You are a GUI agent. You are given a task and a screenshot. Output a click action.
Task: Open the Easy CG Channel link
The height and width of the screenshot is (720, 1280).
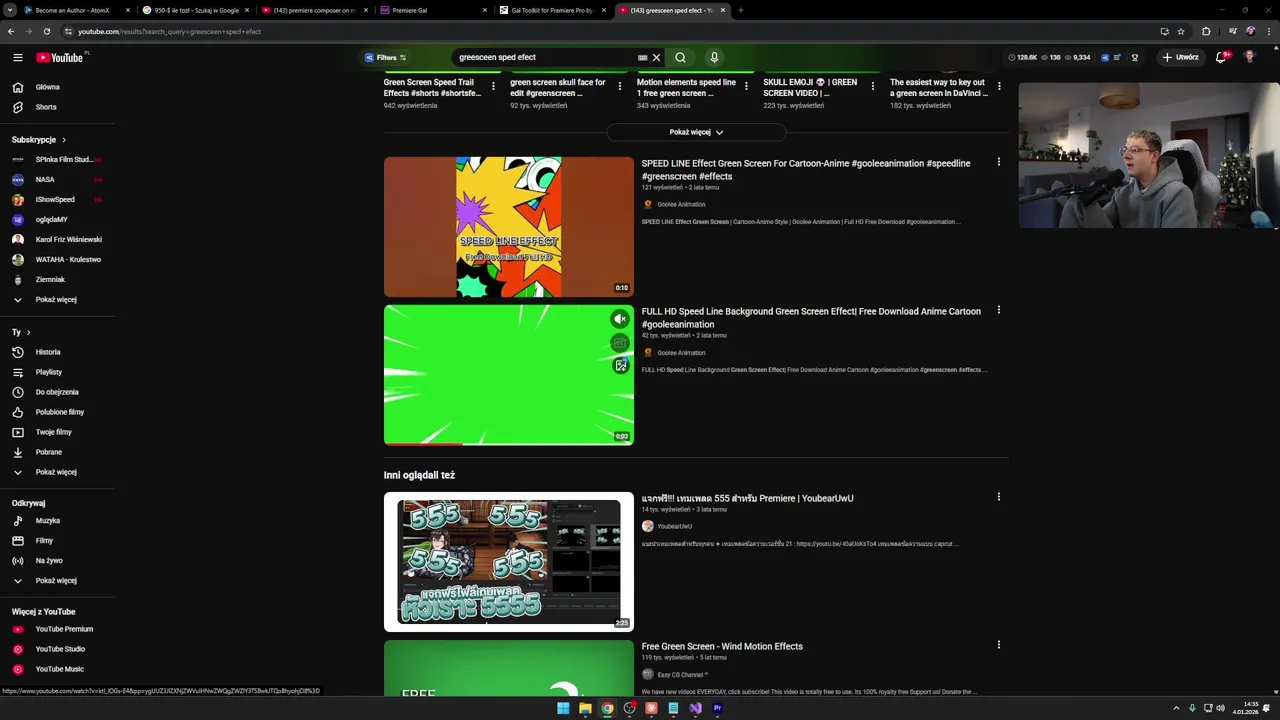(683, 675)
